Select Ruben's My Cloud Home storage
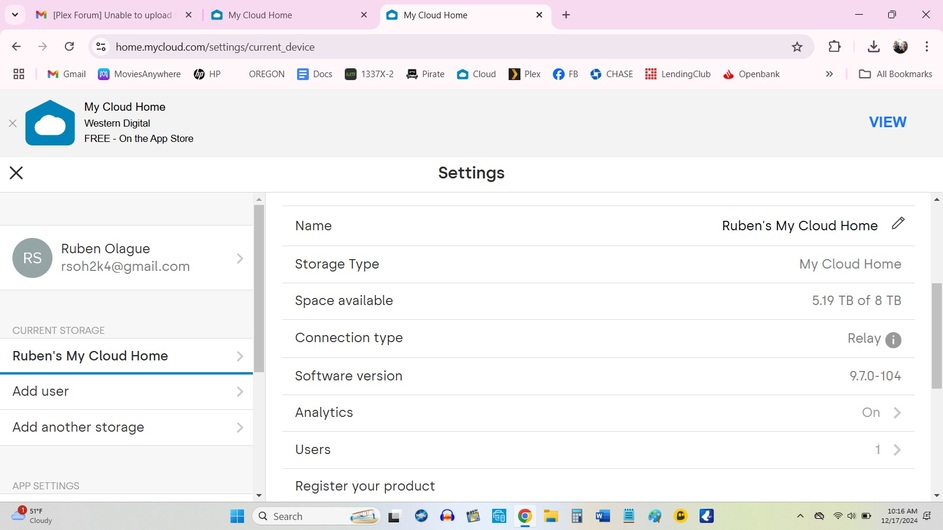The height and width of the screenshot is (530, 943). coord(126,356)
